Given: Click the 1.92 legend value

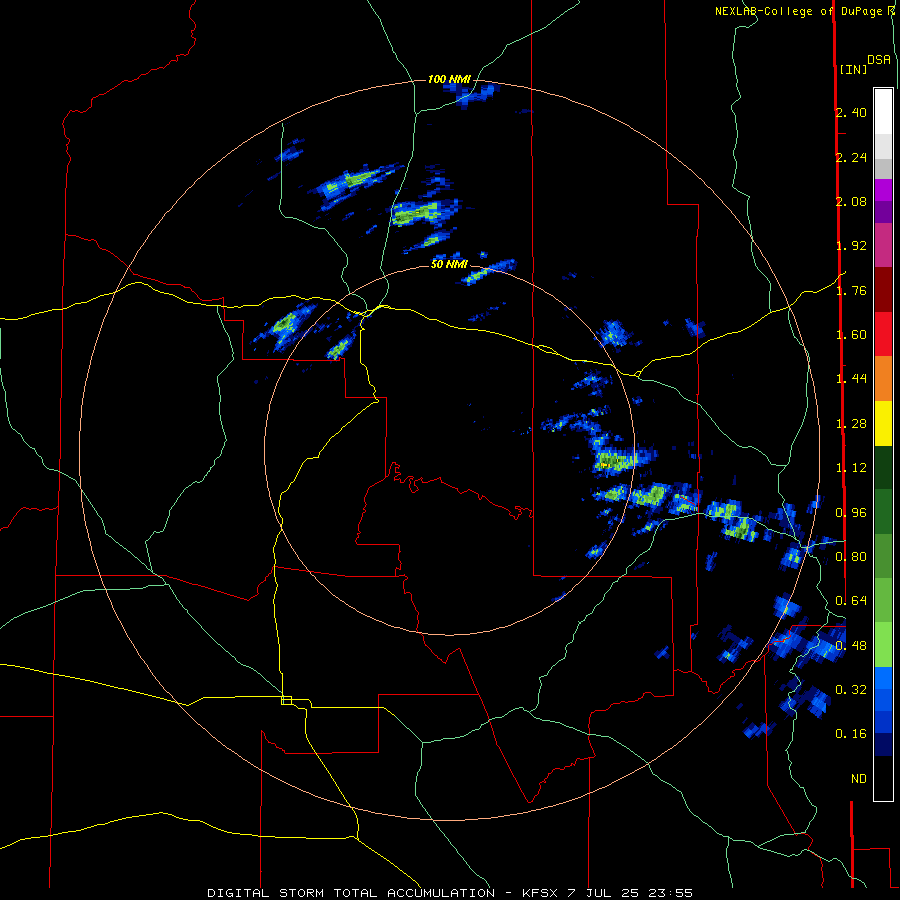Looking at the screenshot, I should (851, 246).
